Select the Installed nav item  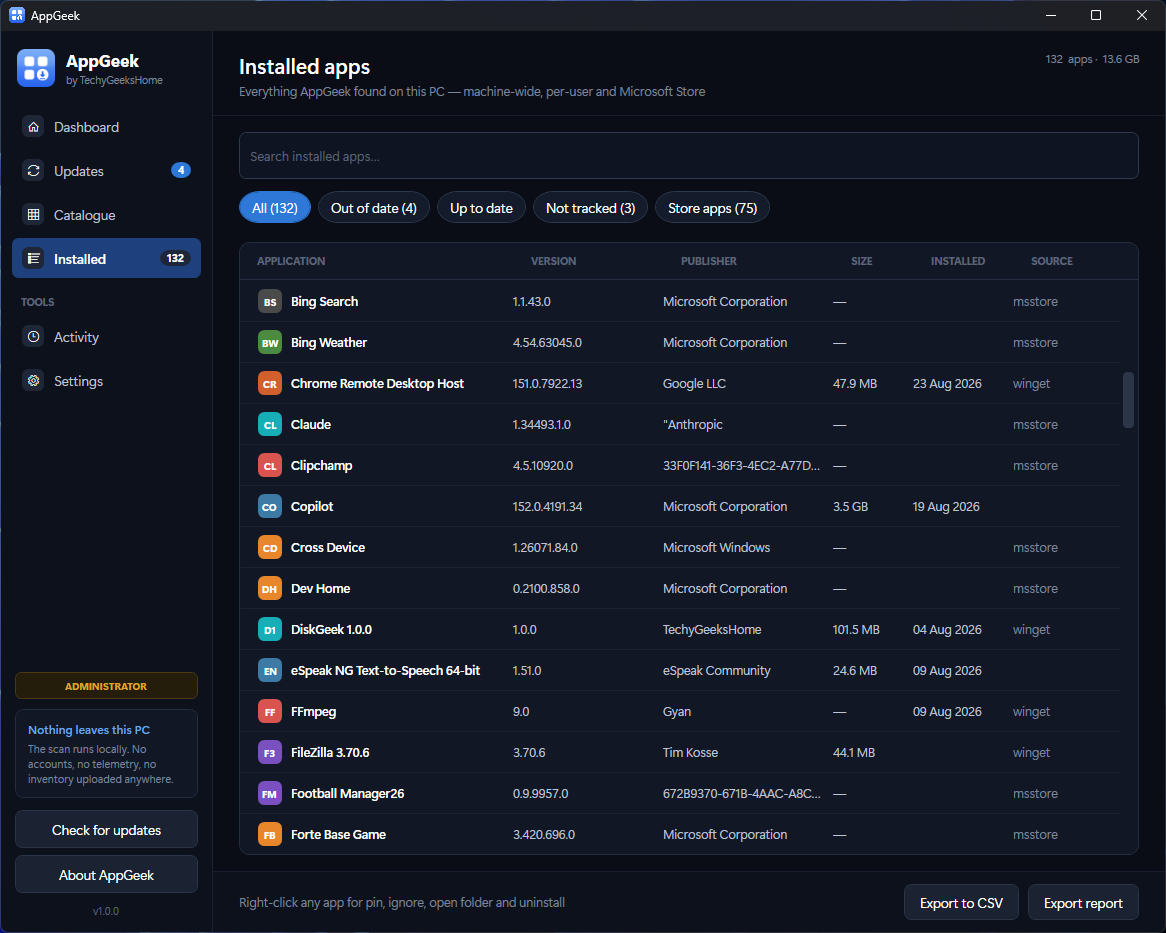pos(106,258)
